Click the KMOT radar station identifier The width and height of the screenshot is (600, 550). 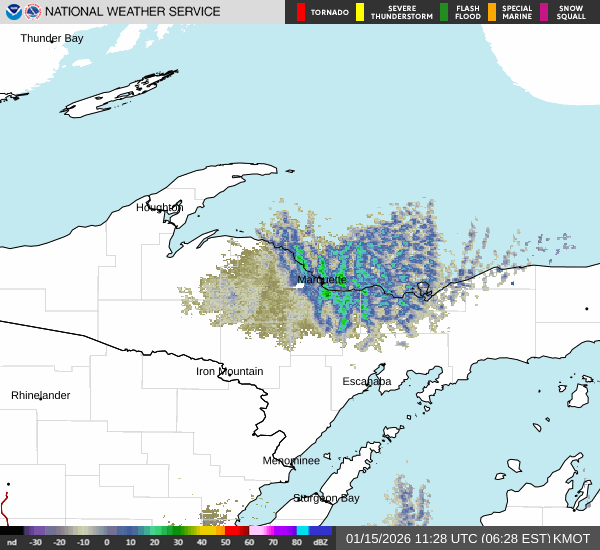pos(572,538)
